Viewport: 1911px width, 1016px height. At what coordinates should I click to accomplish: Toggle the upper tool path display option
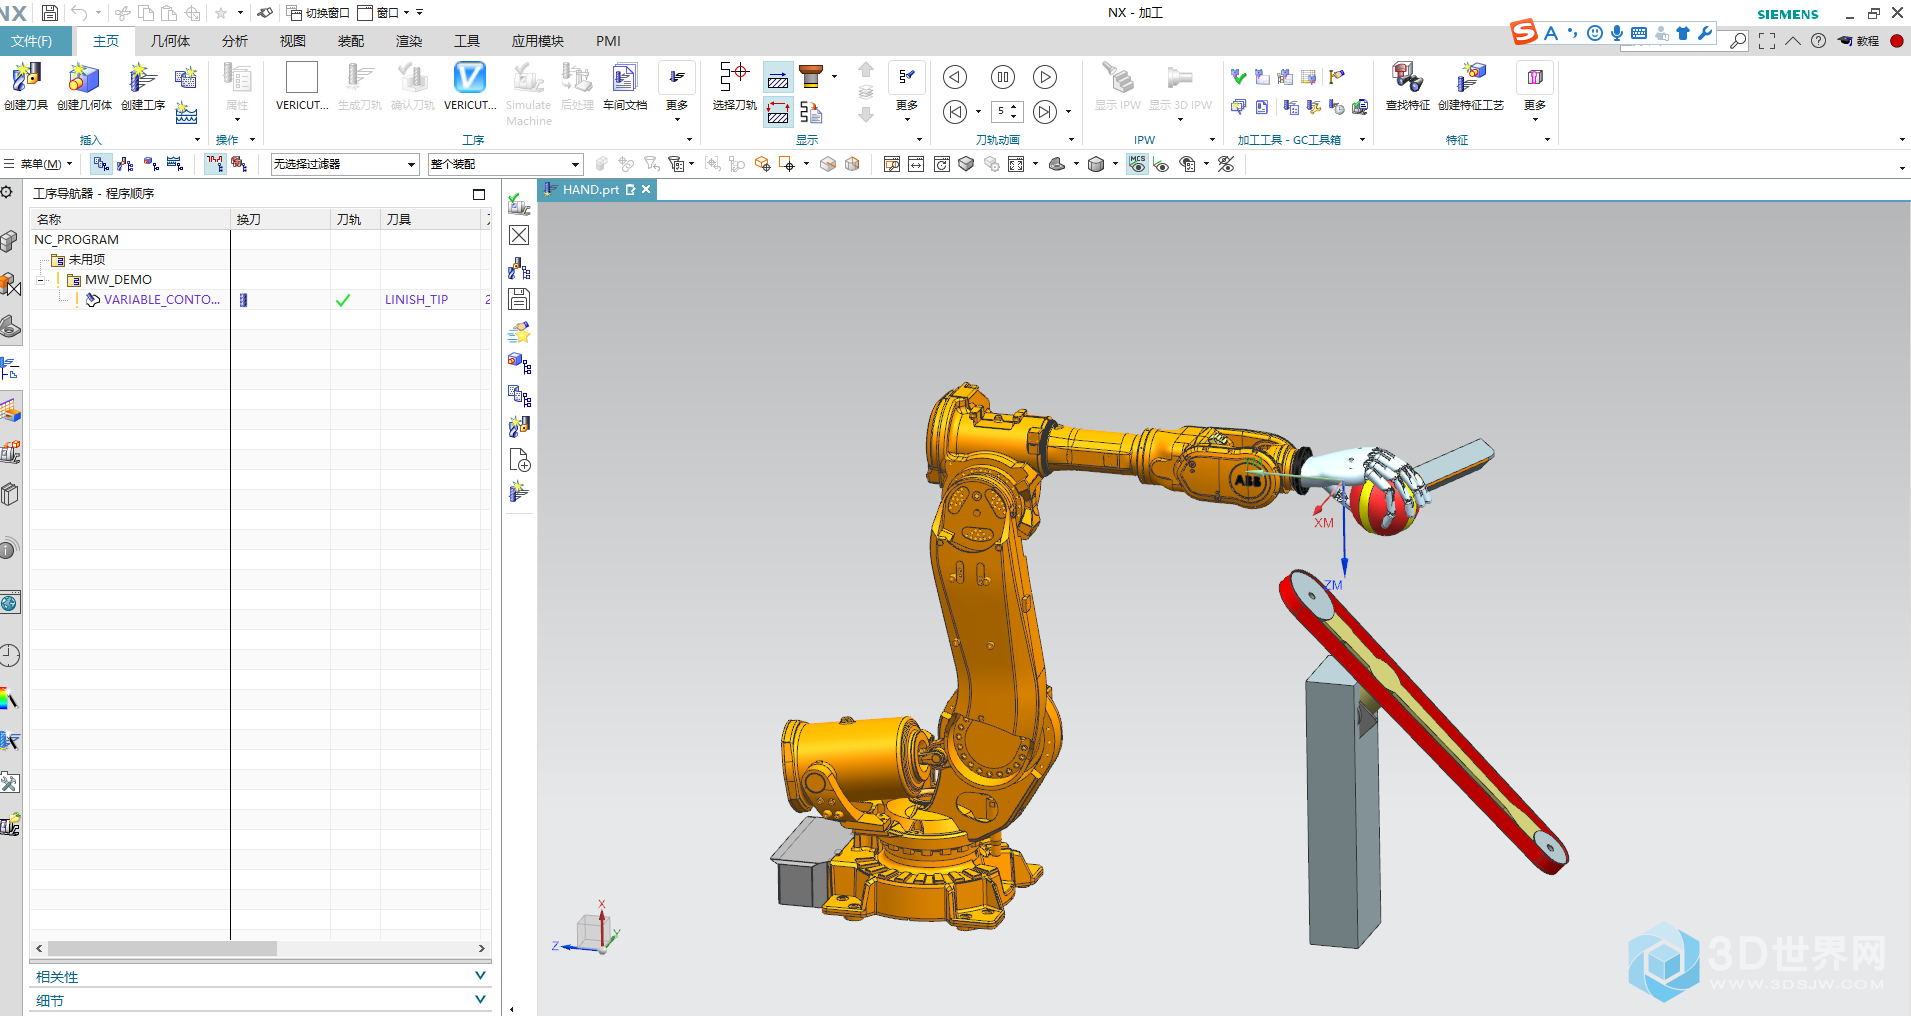click(778, 79)
